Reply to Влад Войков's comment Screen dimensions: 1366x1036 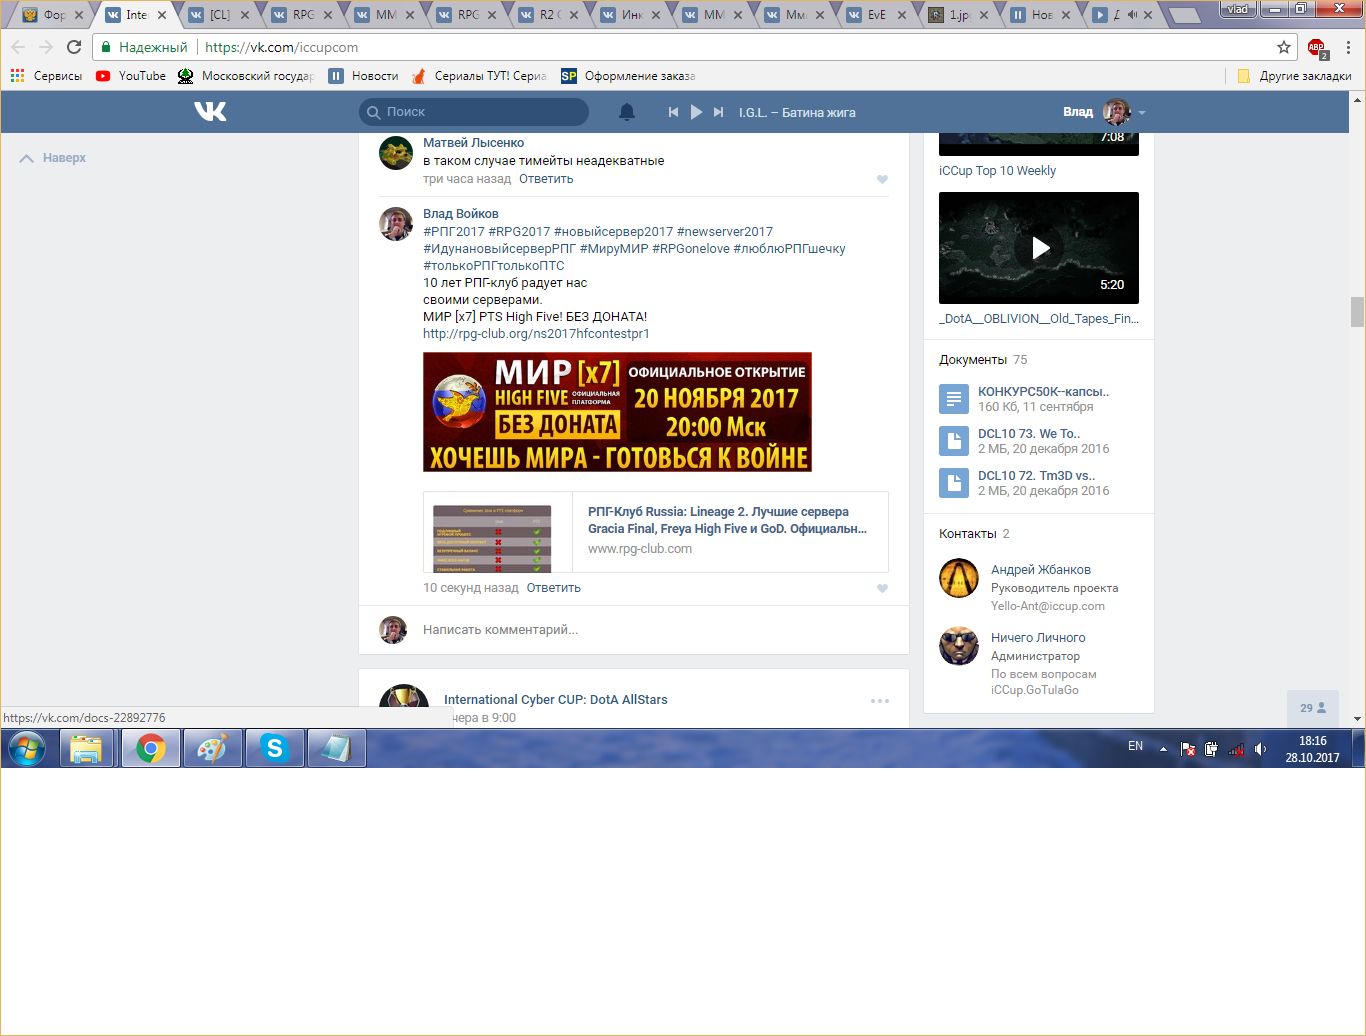[x=553, y=588]
